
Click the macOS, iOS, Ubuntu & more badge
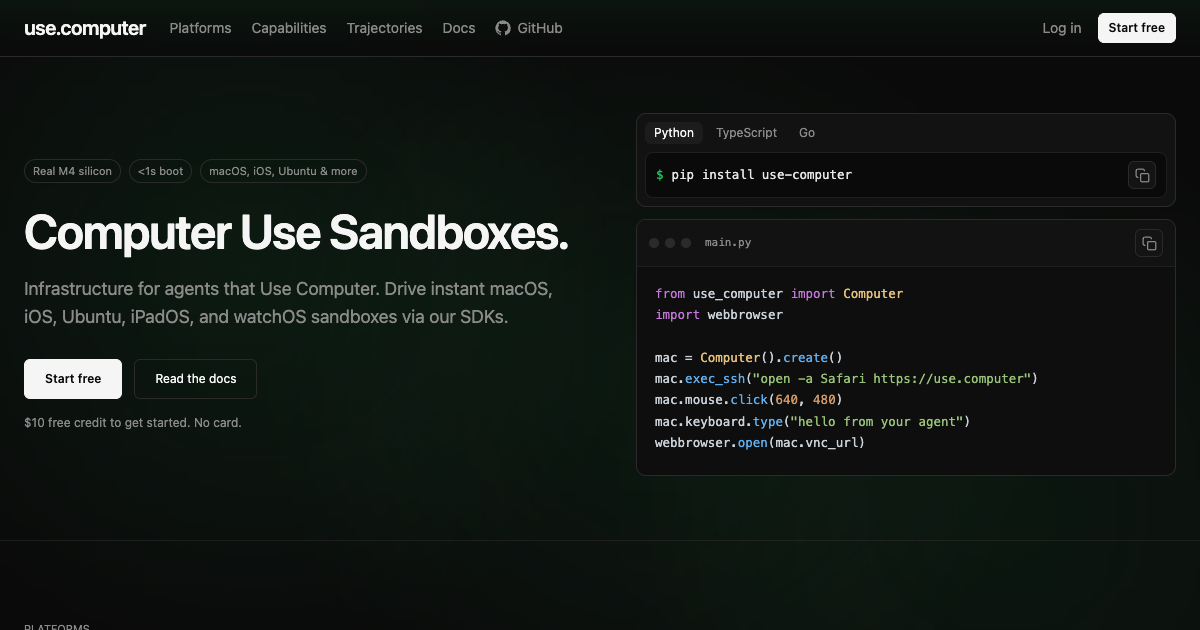pyautogui.click(x=283, y=171)
